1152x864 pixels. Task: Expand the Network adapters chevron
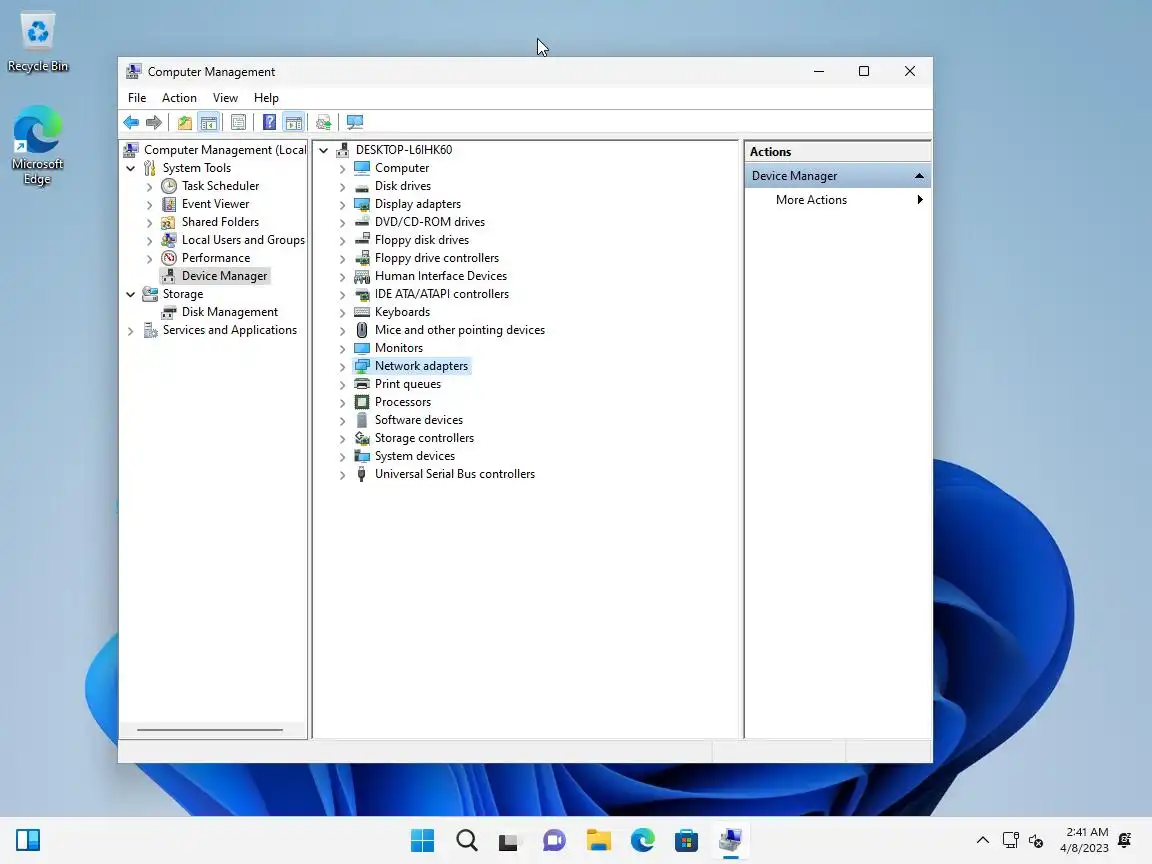pos(342,367)
